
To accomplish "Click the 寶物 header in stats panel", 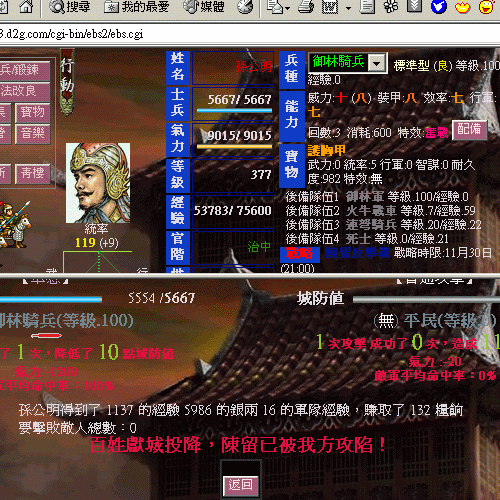I will pyautogui.click(x=292, y=166).
